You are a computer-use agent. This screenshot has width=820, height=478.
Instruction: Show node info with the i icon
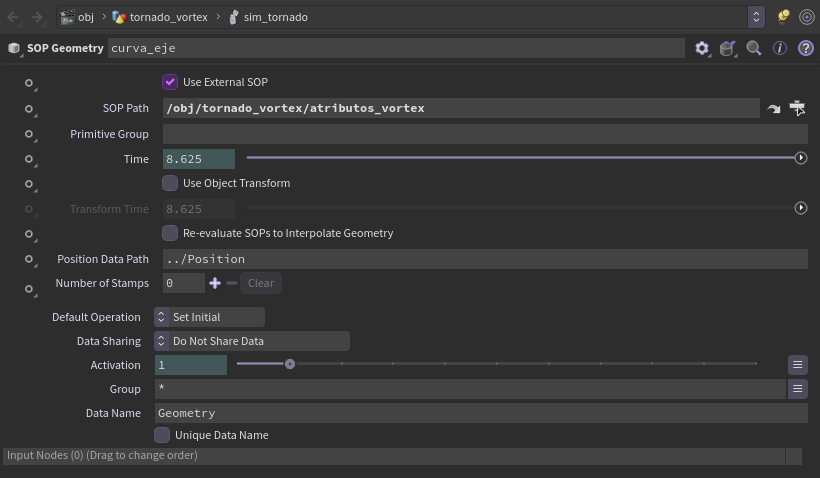780,48
